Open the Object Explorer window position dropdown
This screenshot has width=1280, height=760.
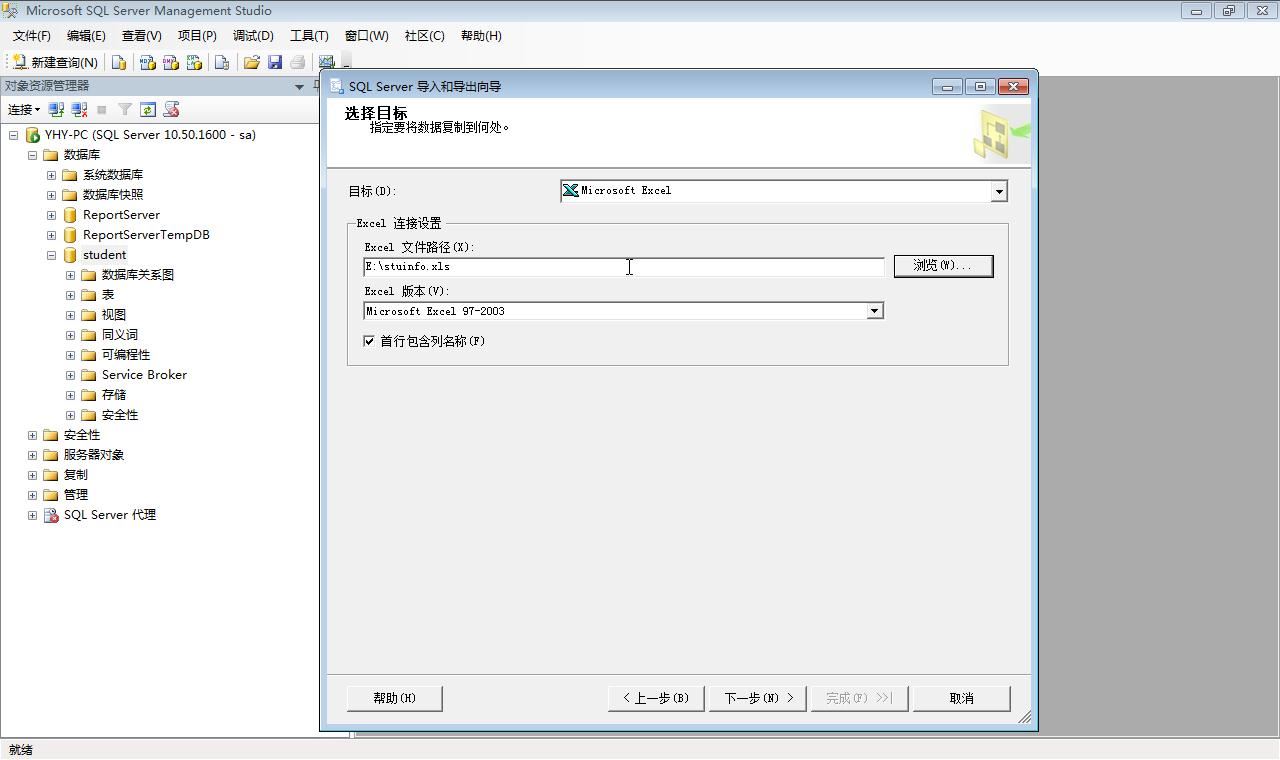pos(299,87)
